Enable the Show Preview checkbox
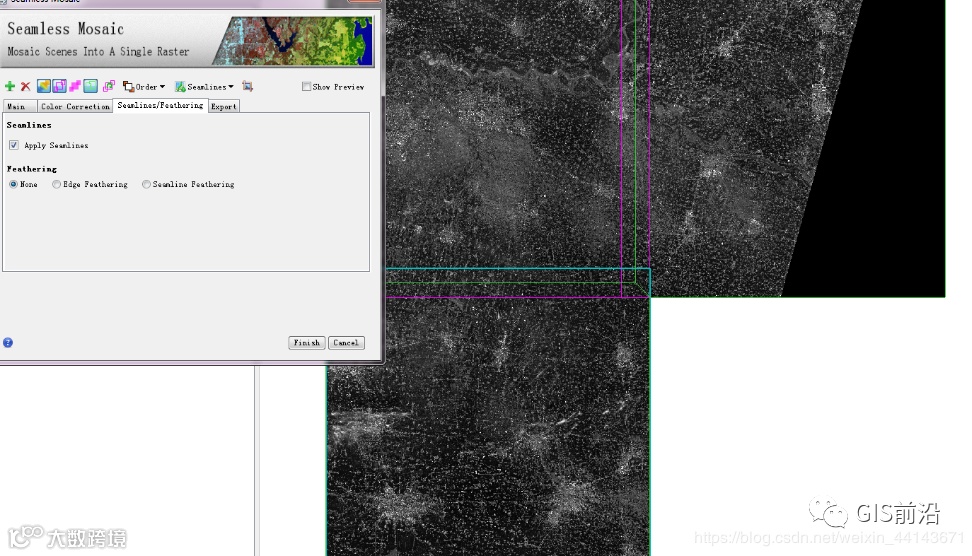The height and width of the screenshot is (556, 972). click(x=306, y=87)
